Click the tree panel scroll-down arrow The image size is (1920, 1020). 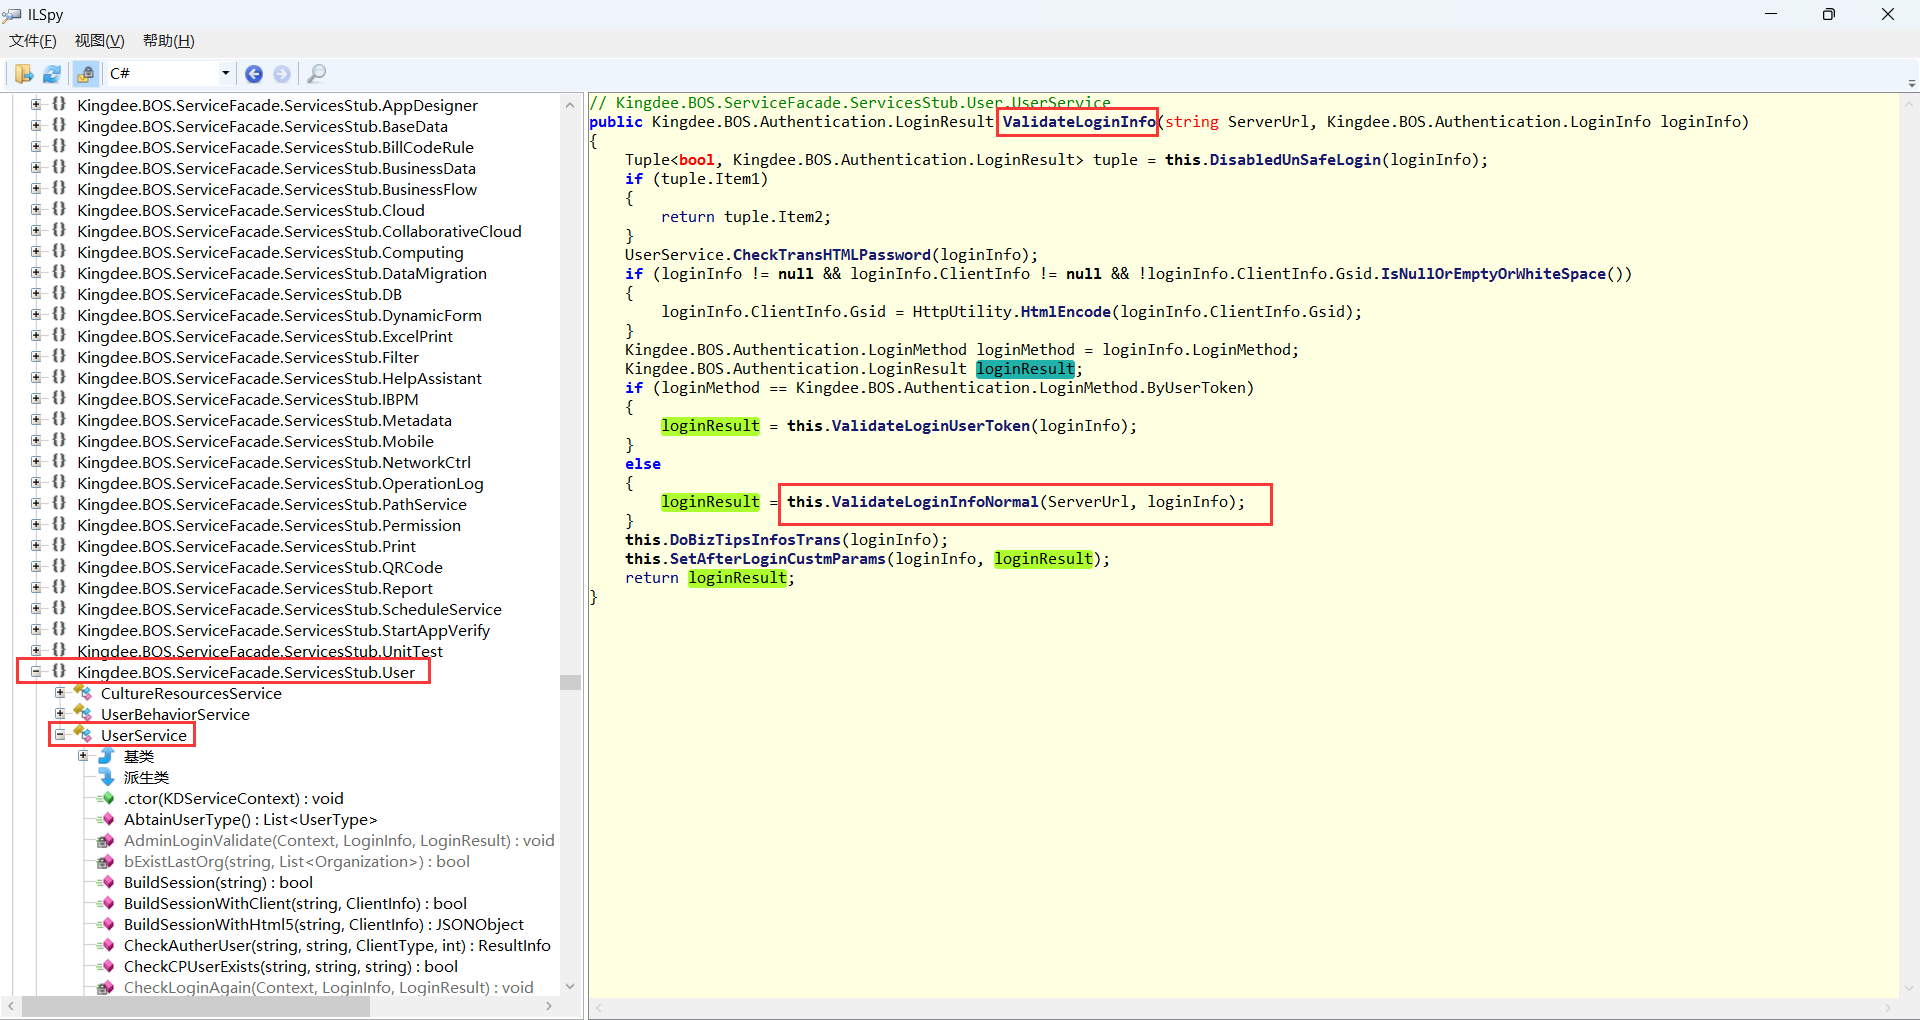[x=570, y=986]
